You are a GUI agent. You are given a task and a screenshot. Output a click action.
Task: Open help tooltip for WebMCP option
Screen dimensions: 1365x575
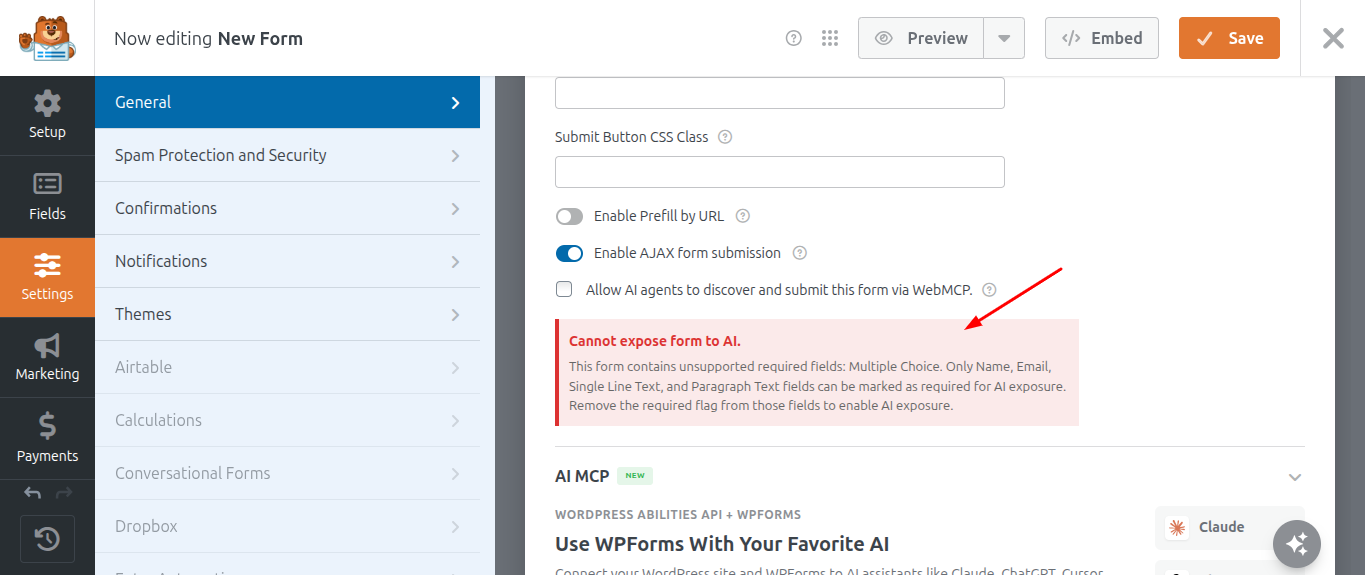[989, 290]
